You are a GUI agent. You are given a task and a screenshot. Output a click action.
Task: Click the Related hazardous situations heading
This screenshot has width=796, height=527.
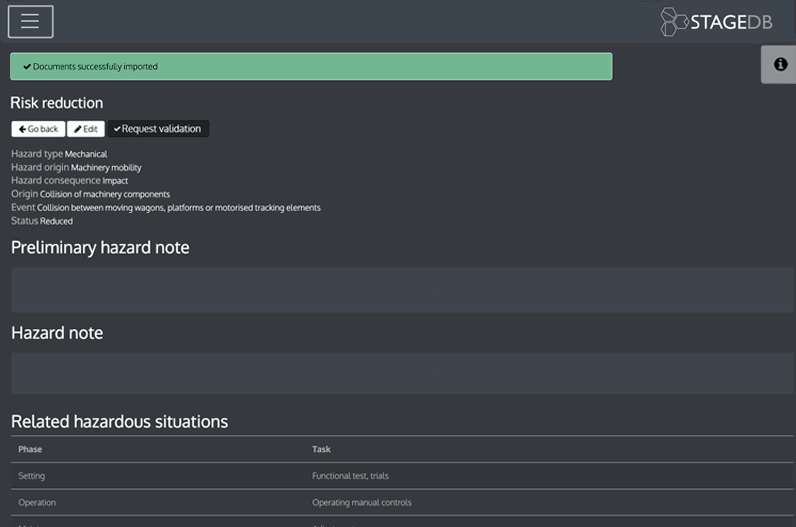coord(119,422)
